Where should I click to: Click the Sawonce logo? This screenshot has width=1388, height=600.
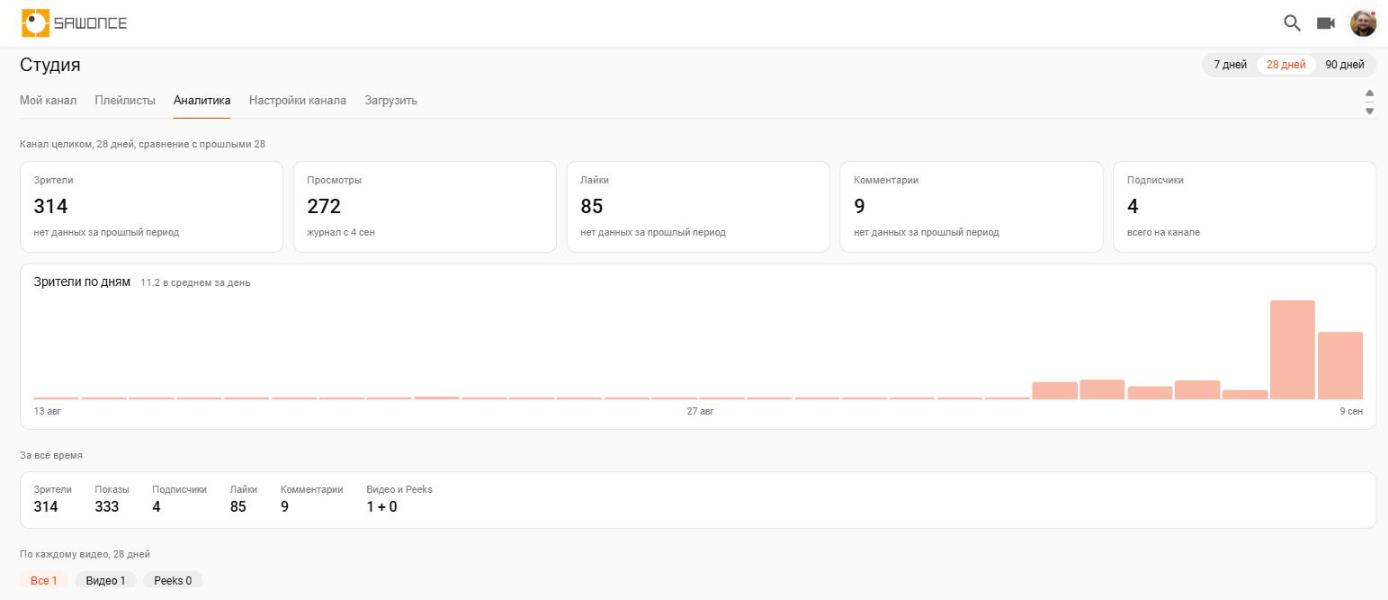click(74, 22)
